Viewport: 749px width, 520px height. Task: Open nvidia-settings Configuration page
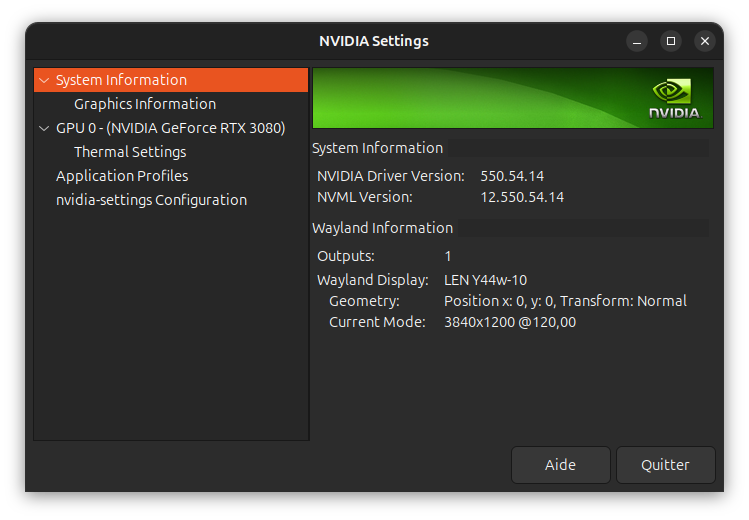coord(151,200)
